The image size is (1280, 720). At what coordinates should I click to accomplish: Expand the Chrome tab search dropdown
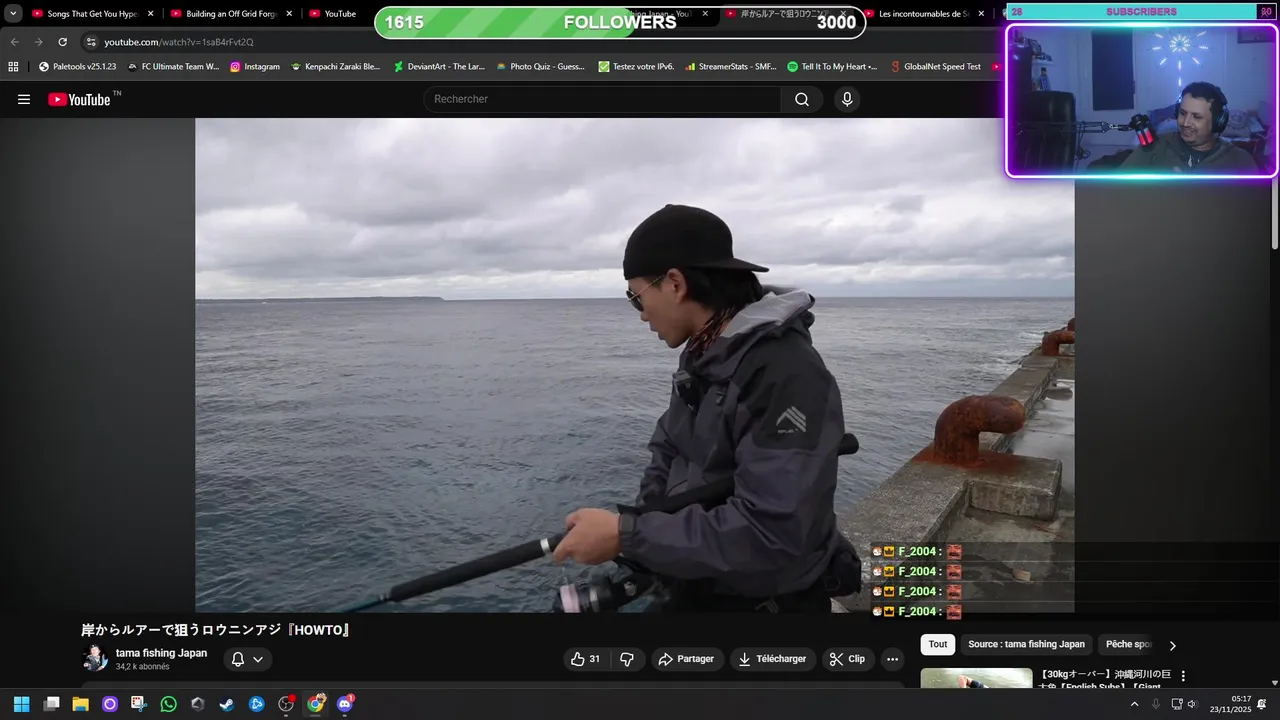tap(13, 14)
